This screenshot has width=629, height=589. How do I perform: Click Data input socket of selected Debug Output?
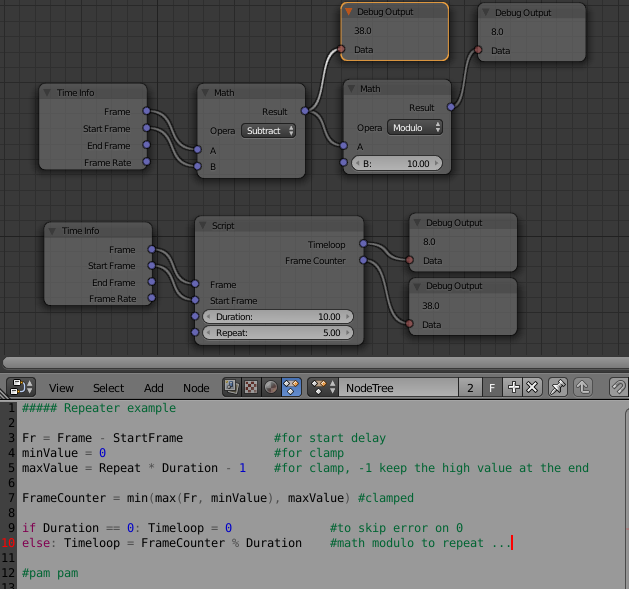pos(341,49)
